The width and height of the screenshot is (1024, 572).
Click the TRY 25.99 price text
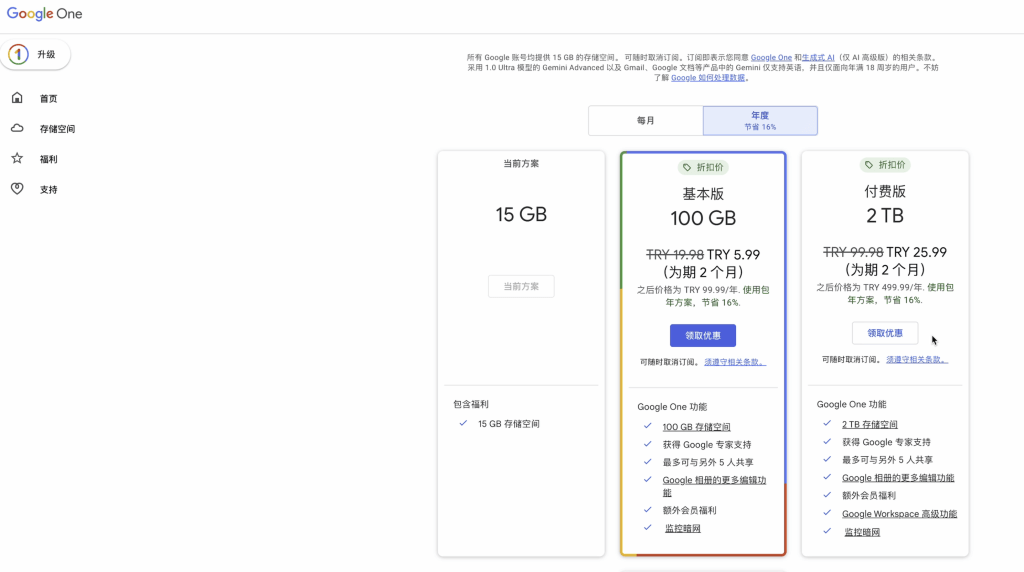point(917,251)
